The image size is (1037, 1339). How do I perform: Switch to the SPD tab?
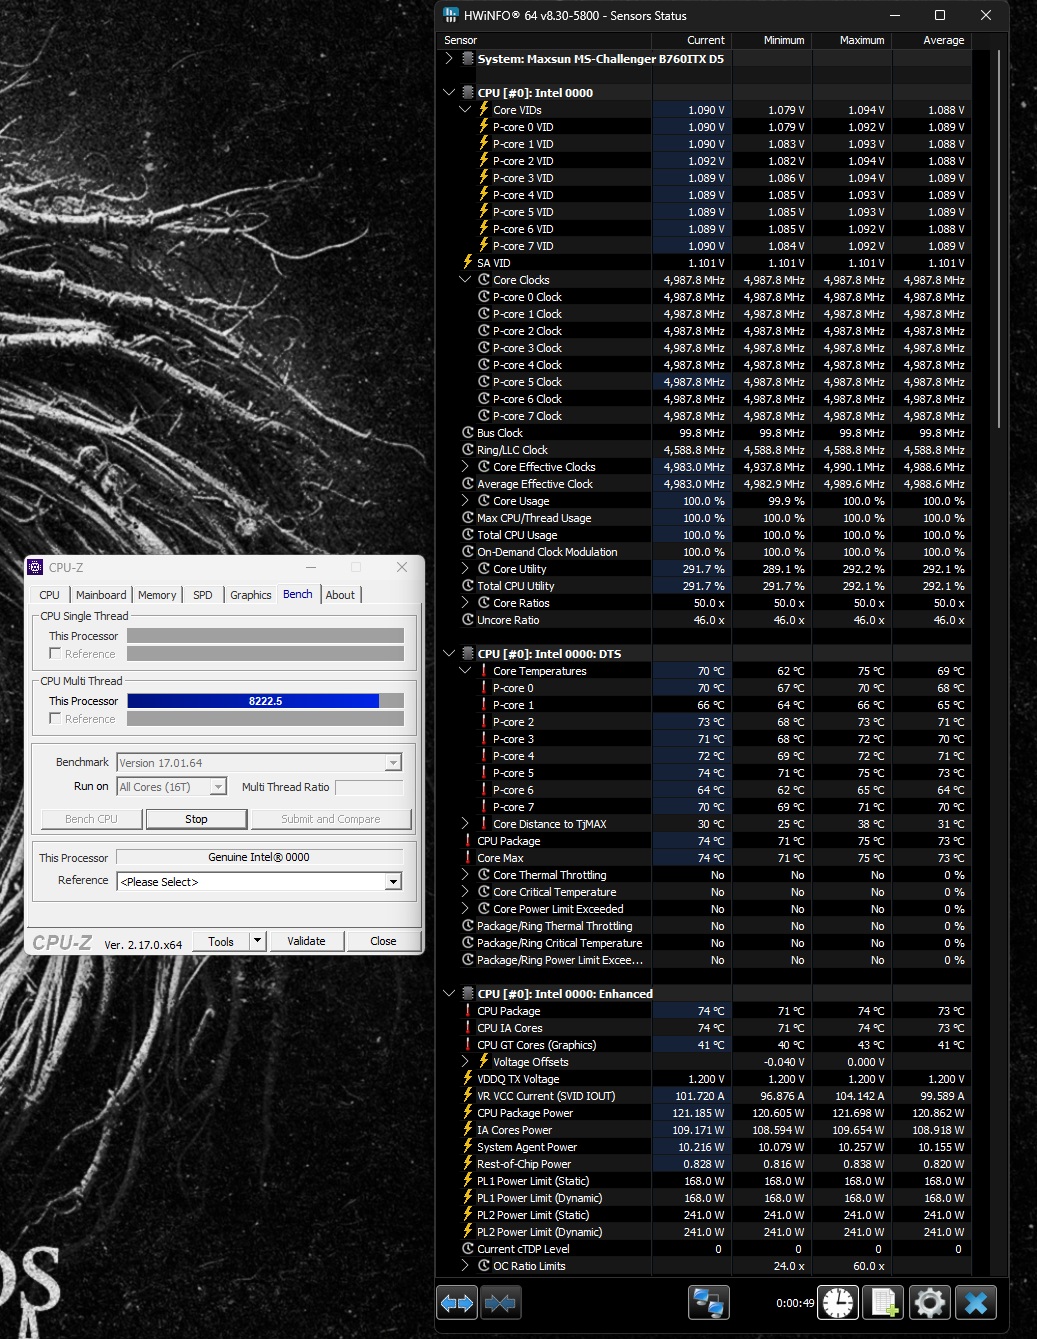click(x=203, y=595)
